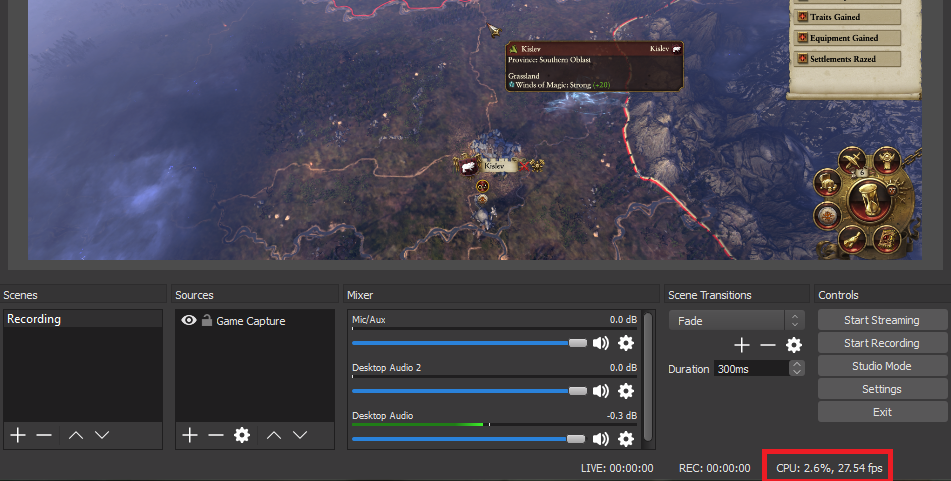Screen dimensions: 951x481
Task: Click the hourglass end turn button
Action: tap(870, 201)
